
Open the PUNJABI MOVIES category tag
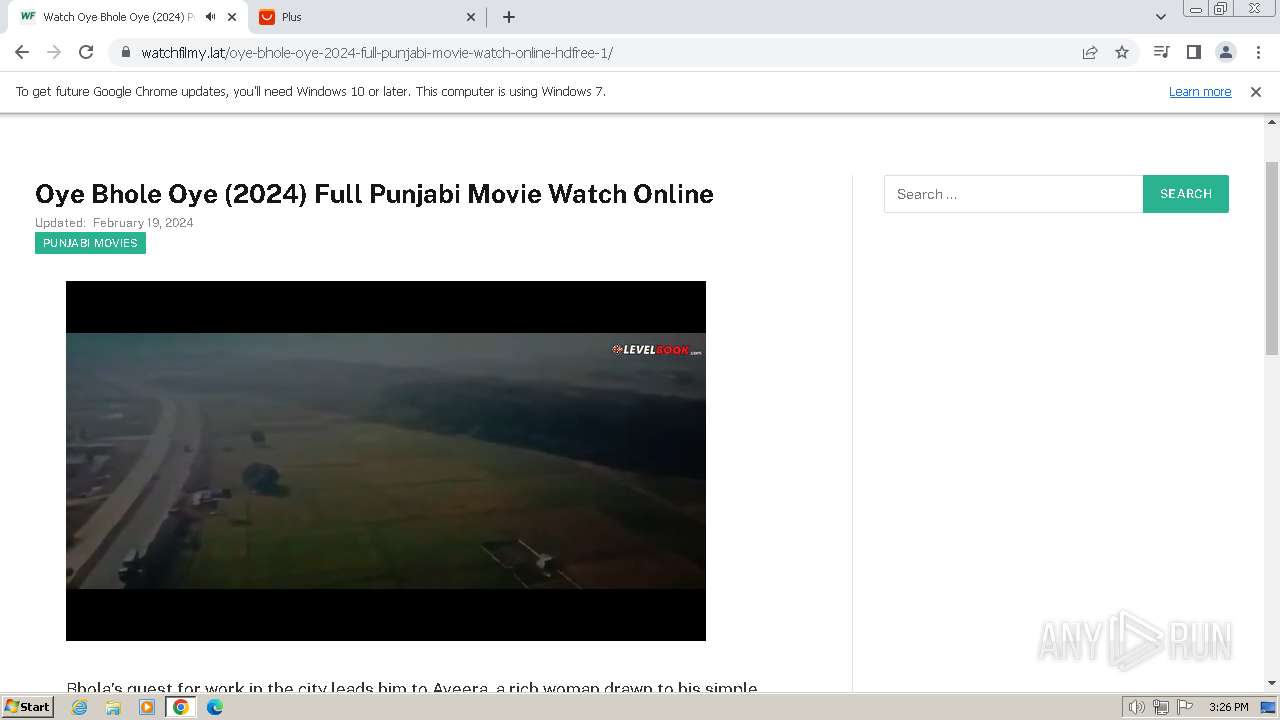click(x=90, y=243)
